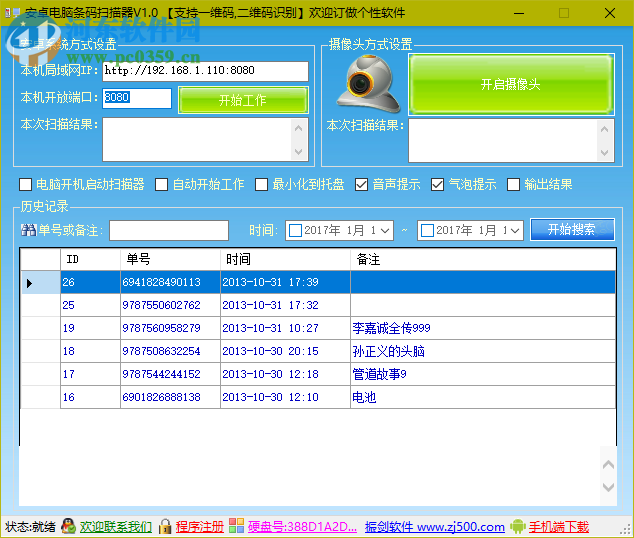Select cell 9787550602762
This screenshot has width=634, height=538.
(x=170, y=305)
